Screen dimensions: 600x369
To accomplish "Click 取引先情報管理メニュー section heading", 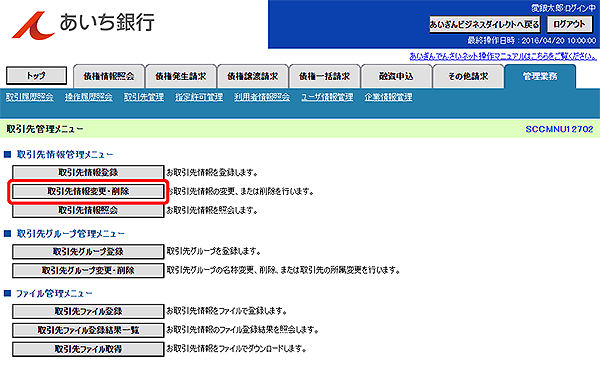I will 65,155.
